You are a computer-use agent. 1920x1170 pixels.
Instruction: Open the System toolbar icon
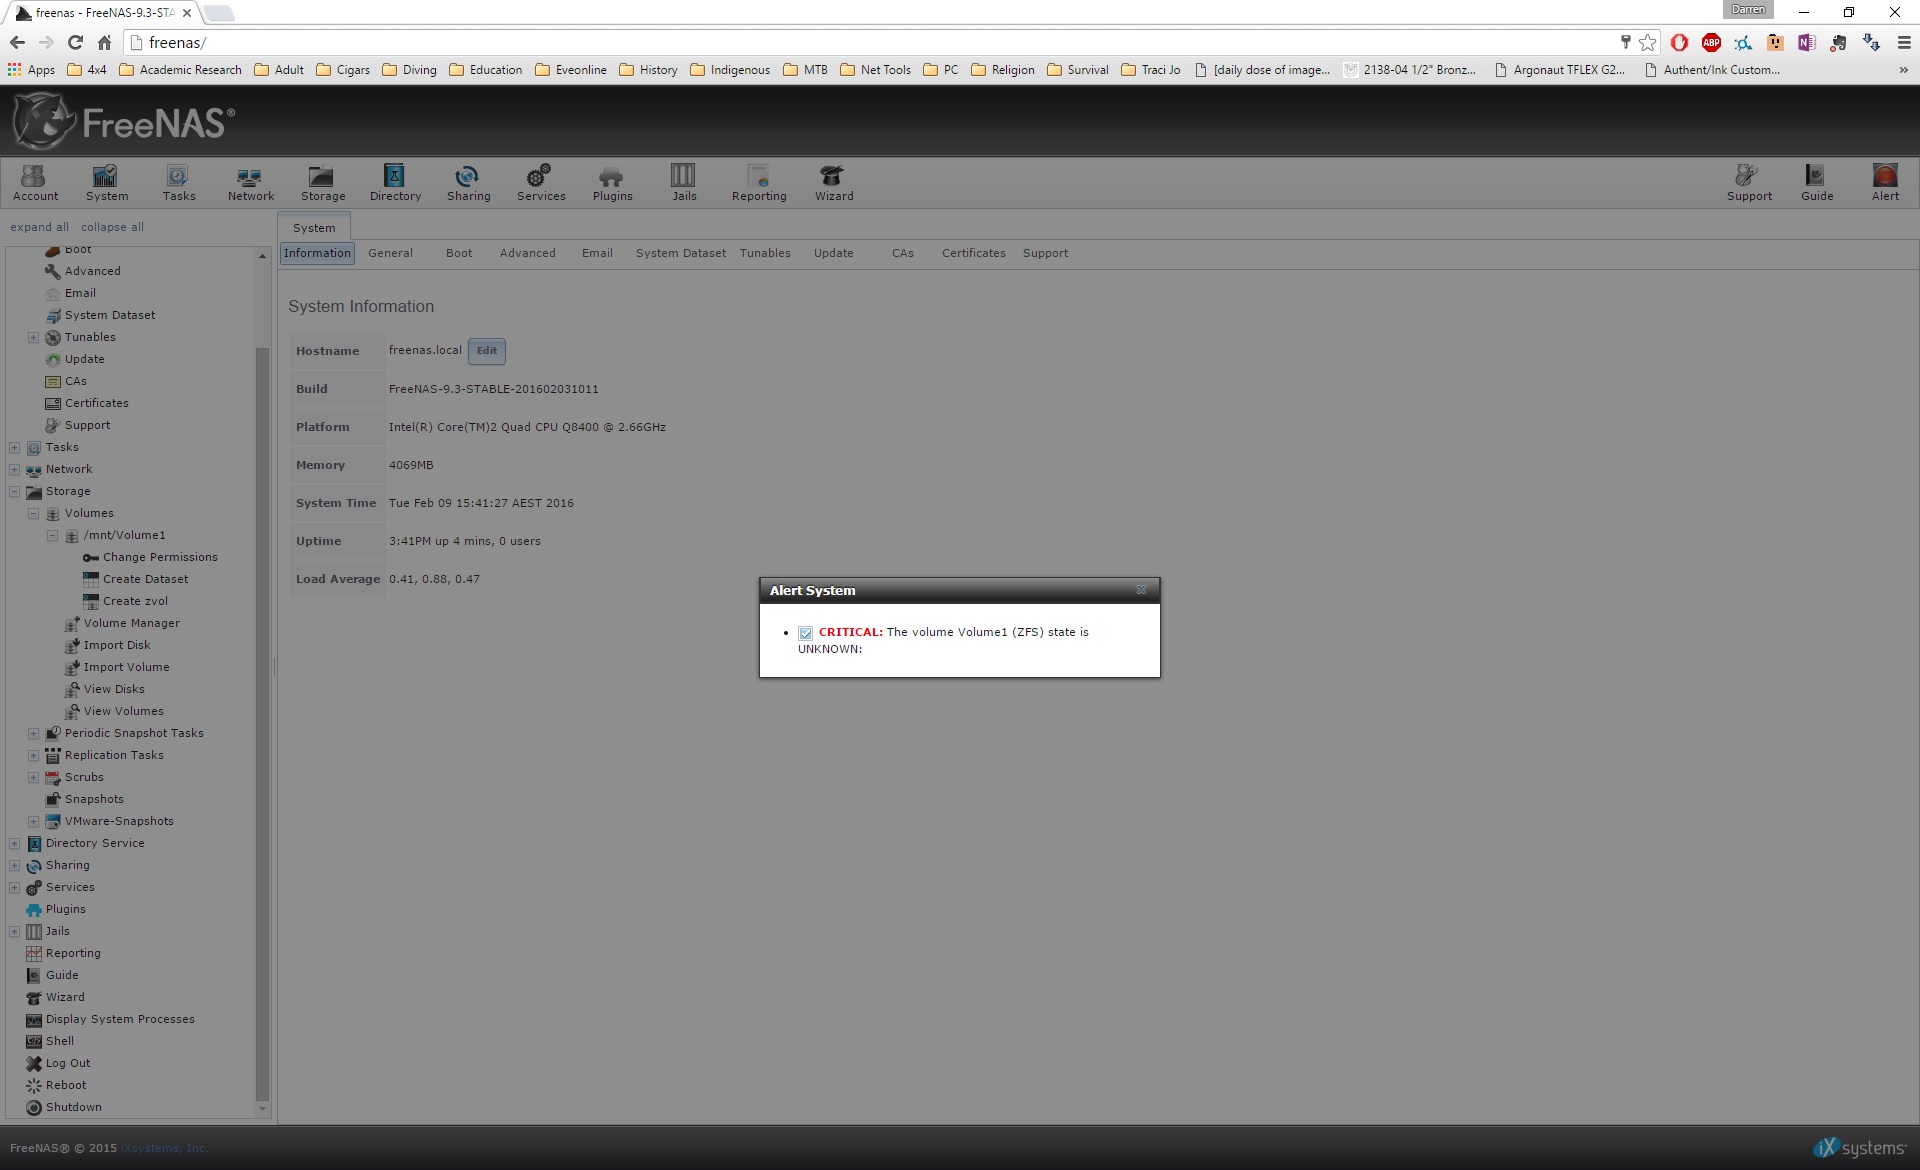pyautogui.click(x=106, y=183)
